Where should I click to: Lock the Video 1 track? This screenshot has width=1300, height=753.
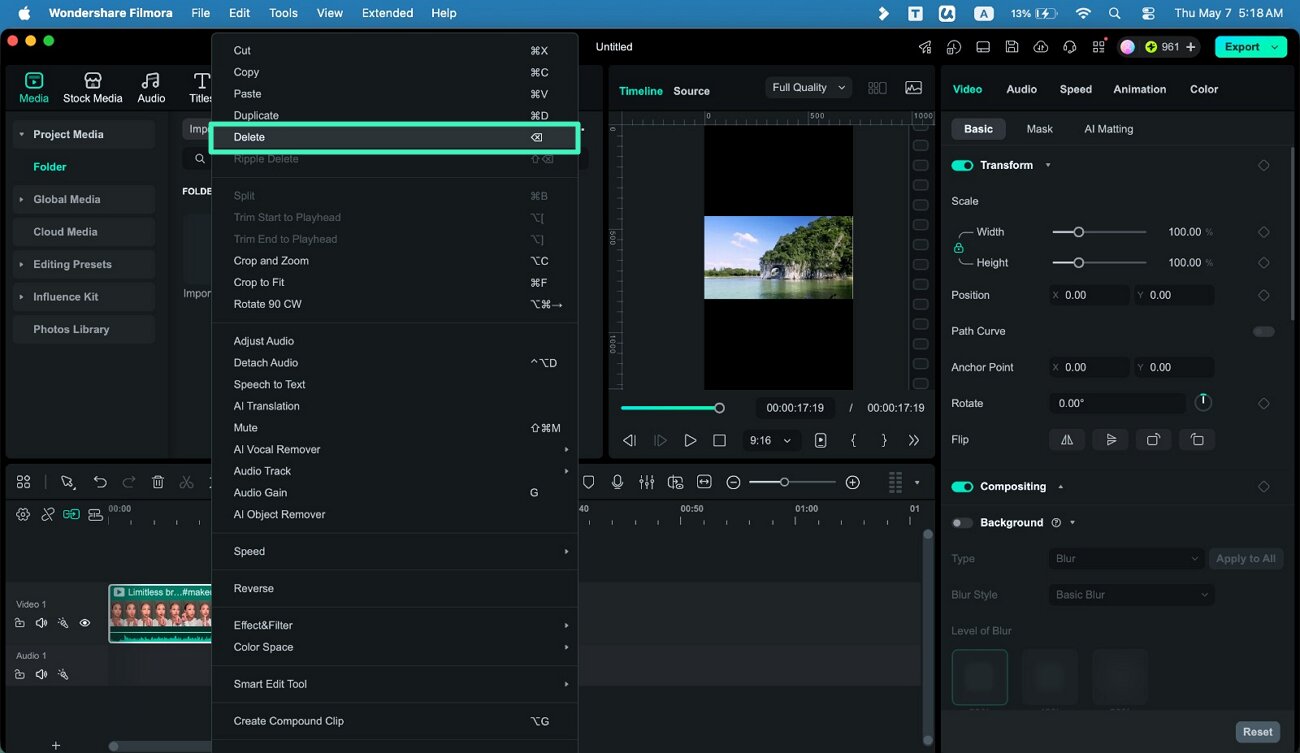[x=20, y=623]
